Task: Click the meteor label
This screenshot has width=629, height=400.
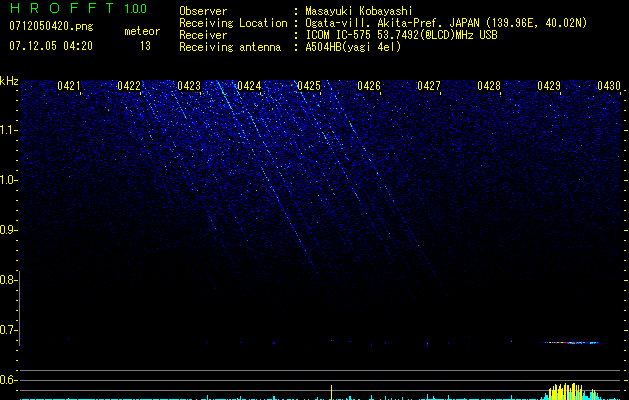Action: click(142, 31)
